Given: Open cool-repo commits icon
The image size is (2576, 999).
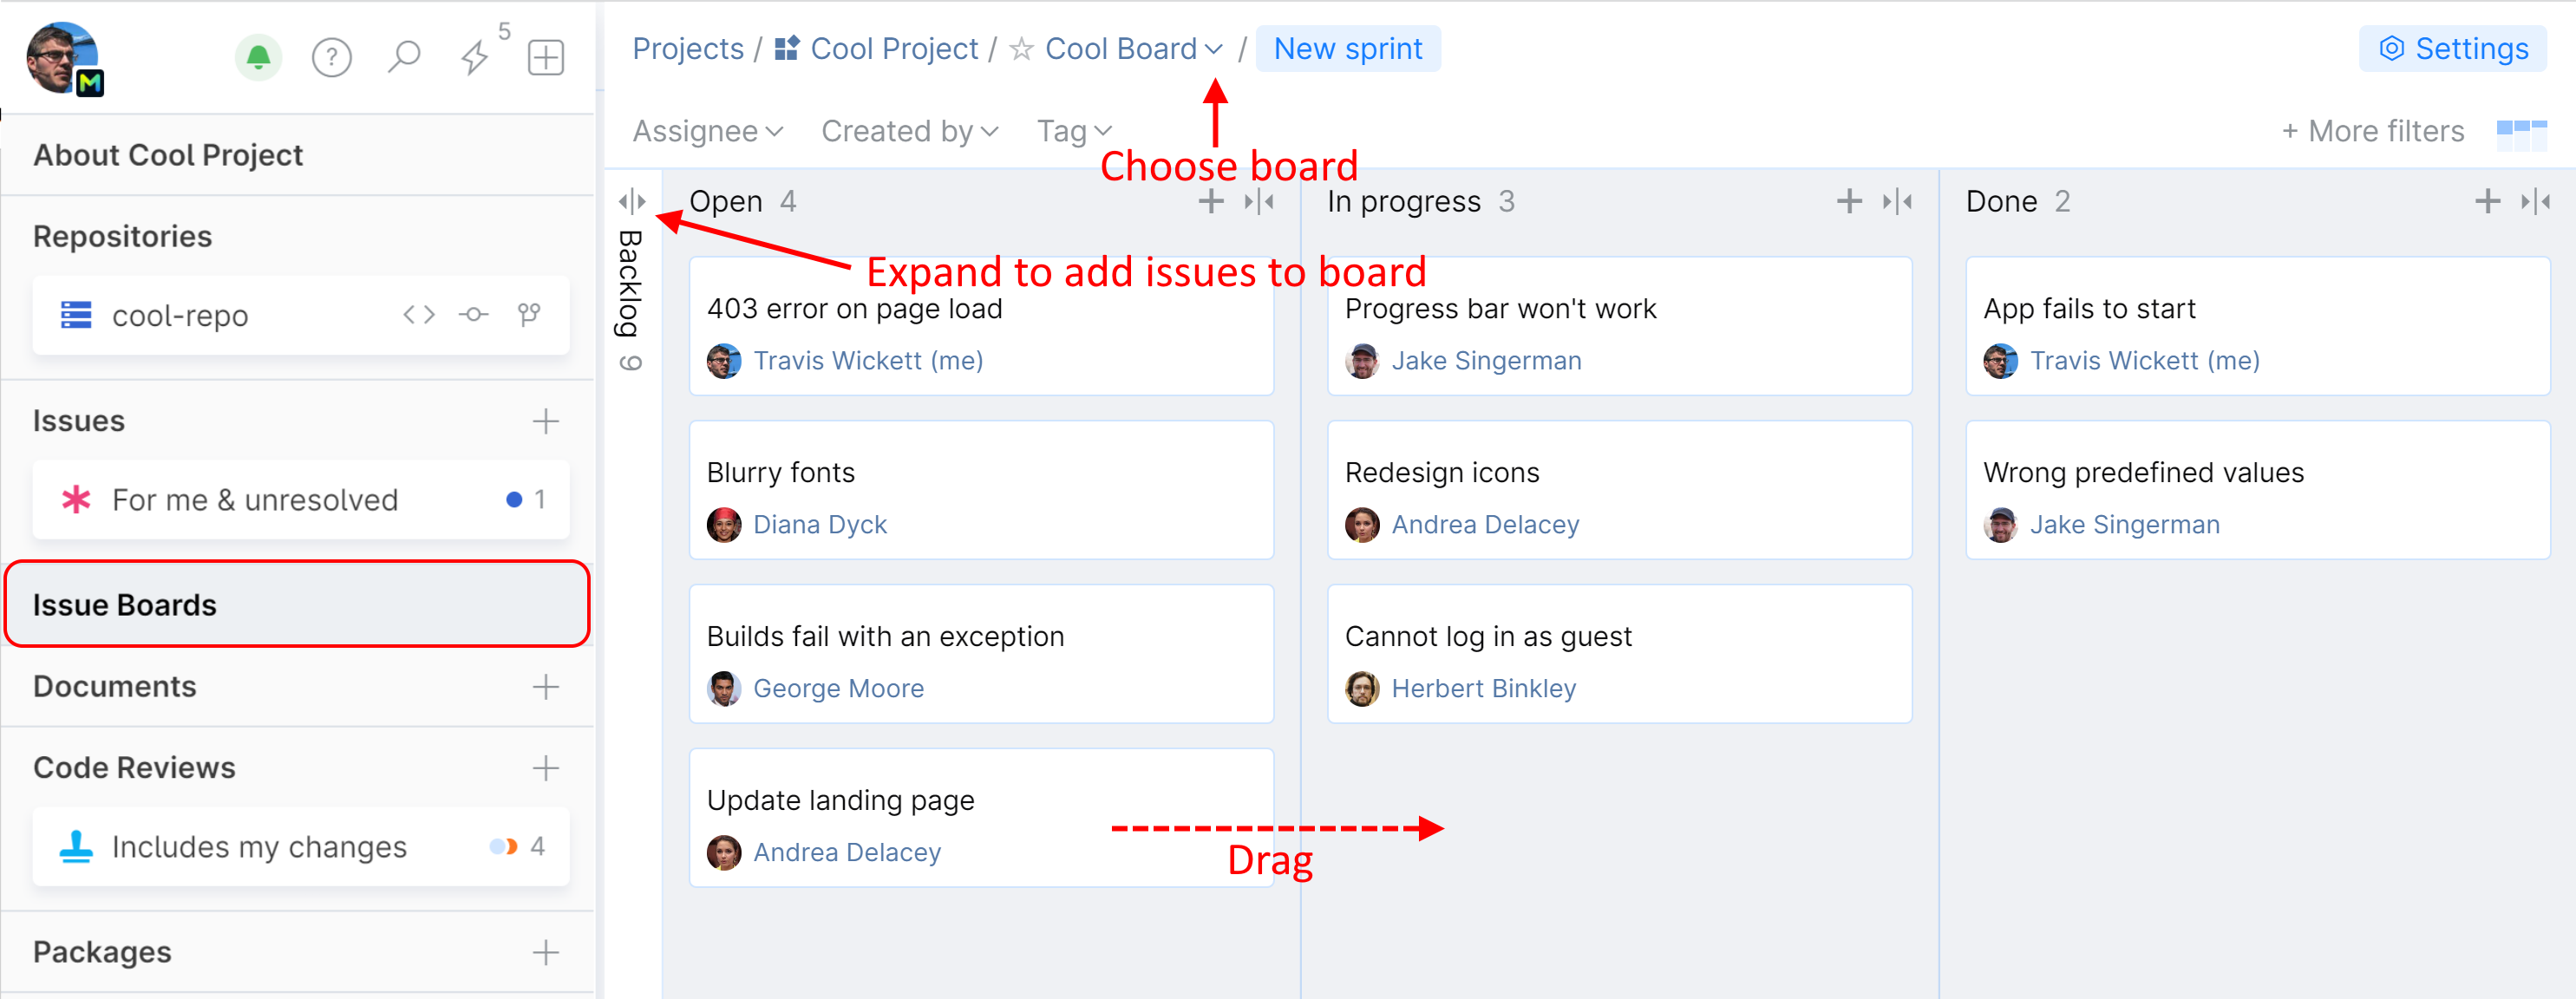Looking at the screenshot, I should (x=473, y=315).
